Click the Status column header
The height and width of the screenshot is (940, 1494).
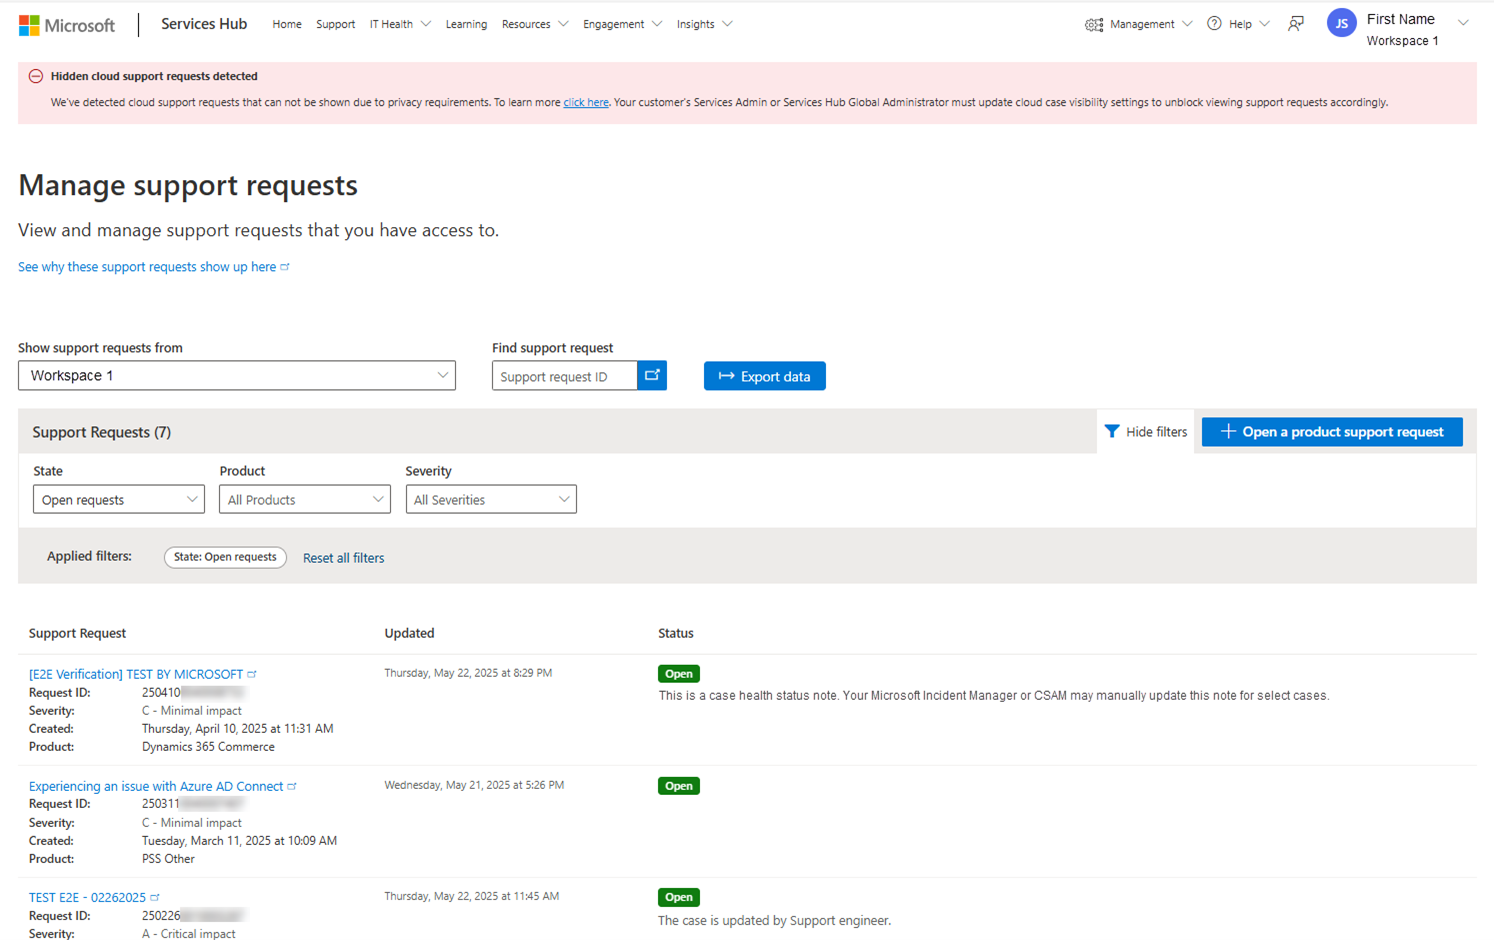(x=676, y=633)
